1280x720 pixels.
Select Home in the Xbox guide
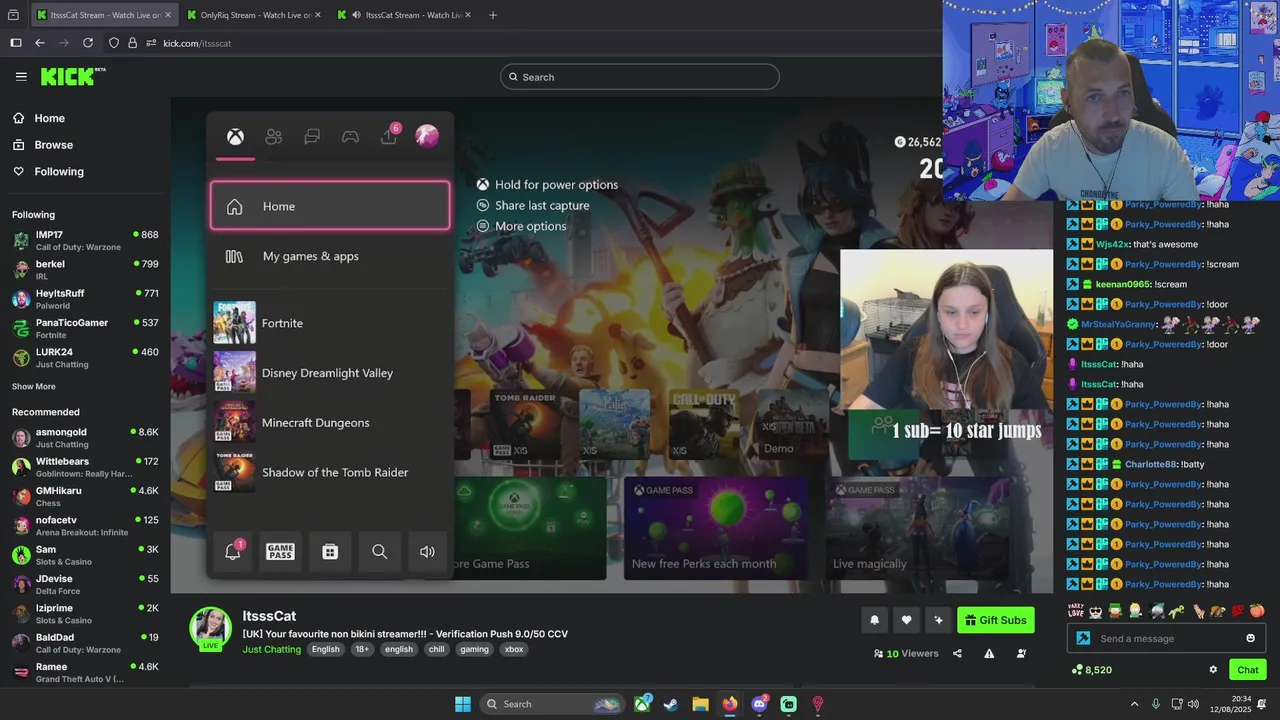330,206
